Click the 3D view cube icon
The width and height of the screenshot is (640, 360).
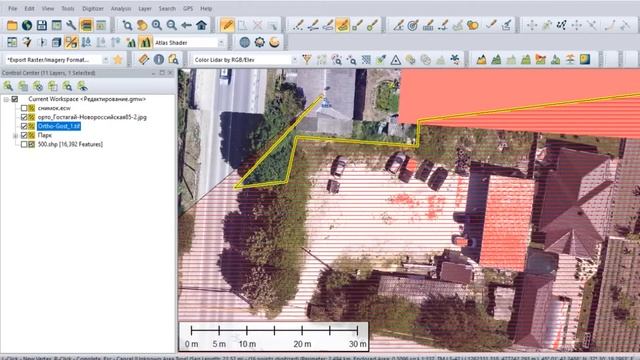[x=56, y=42]
